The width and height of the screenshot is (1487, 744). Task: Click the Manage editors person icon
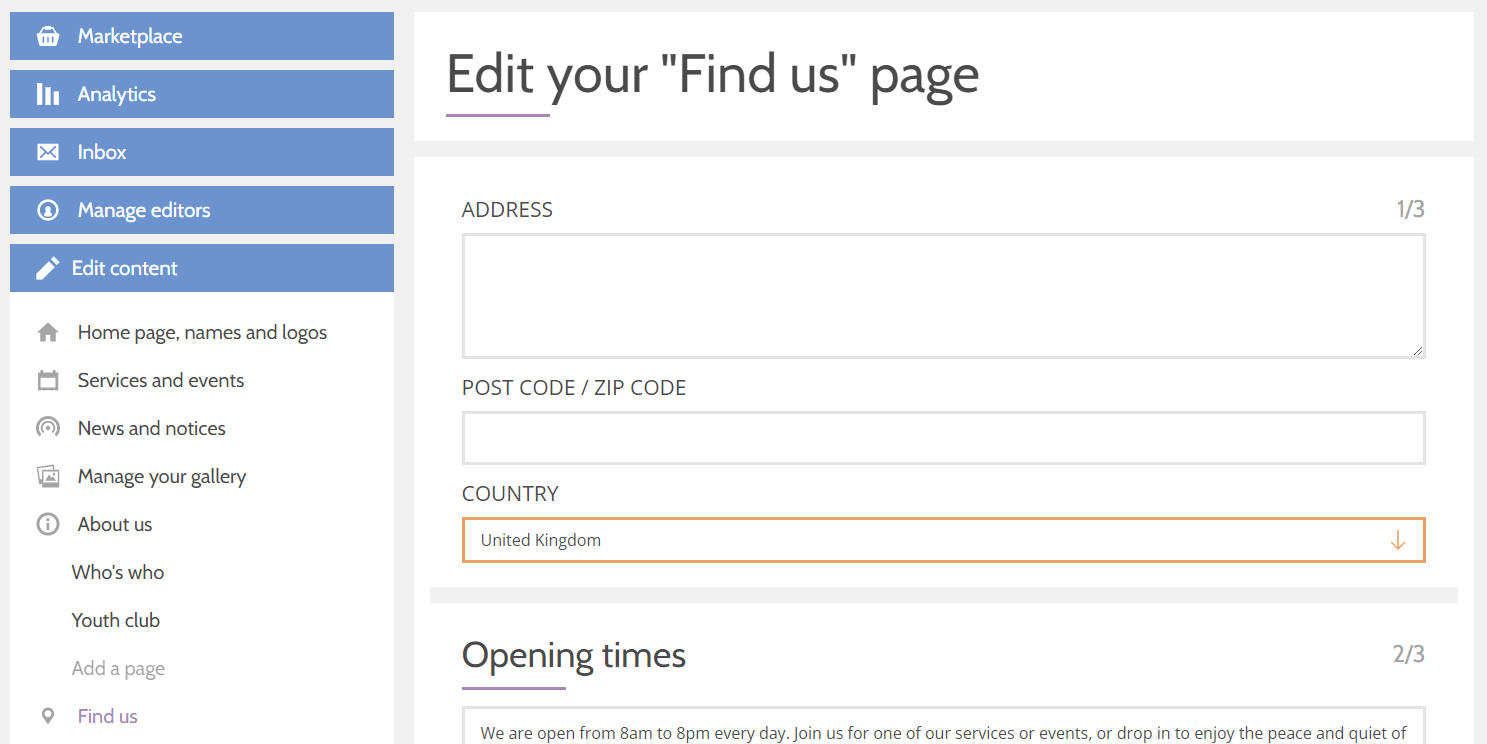47,210
